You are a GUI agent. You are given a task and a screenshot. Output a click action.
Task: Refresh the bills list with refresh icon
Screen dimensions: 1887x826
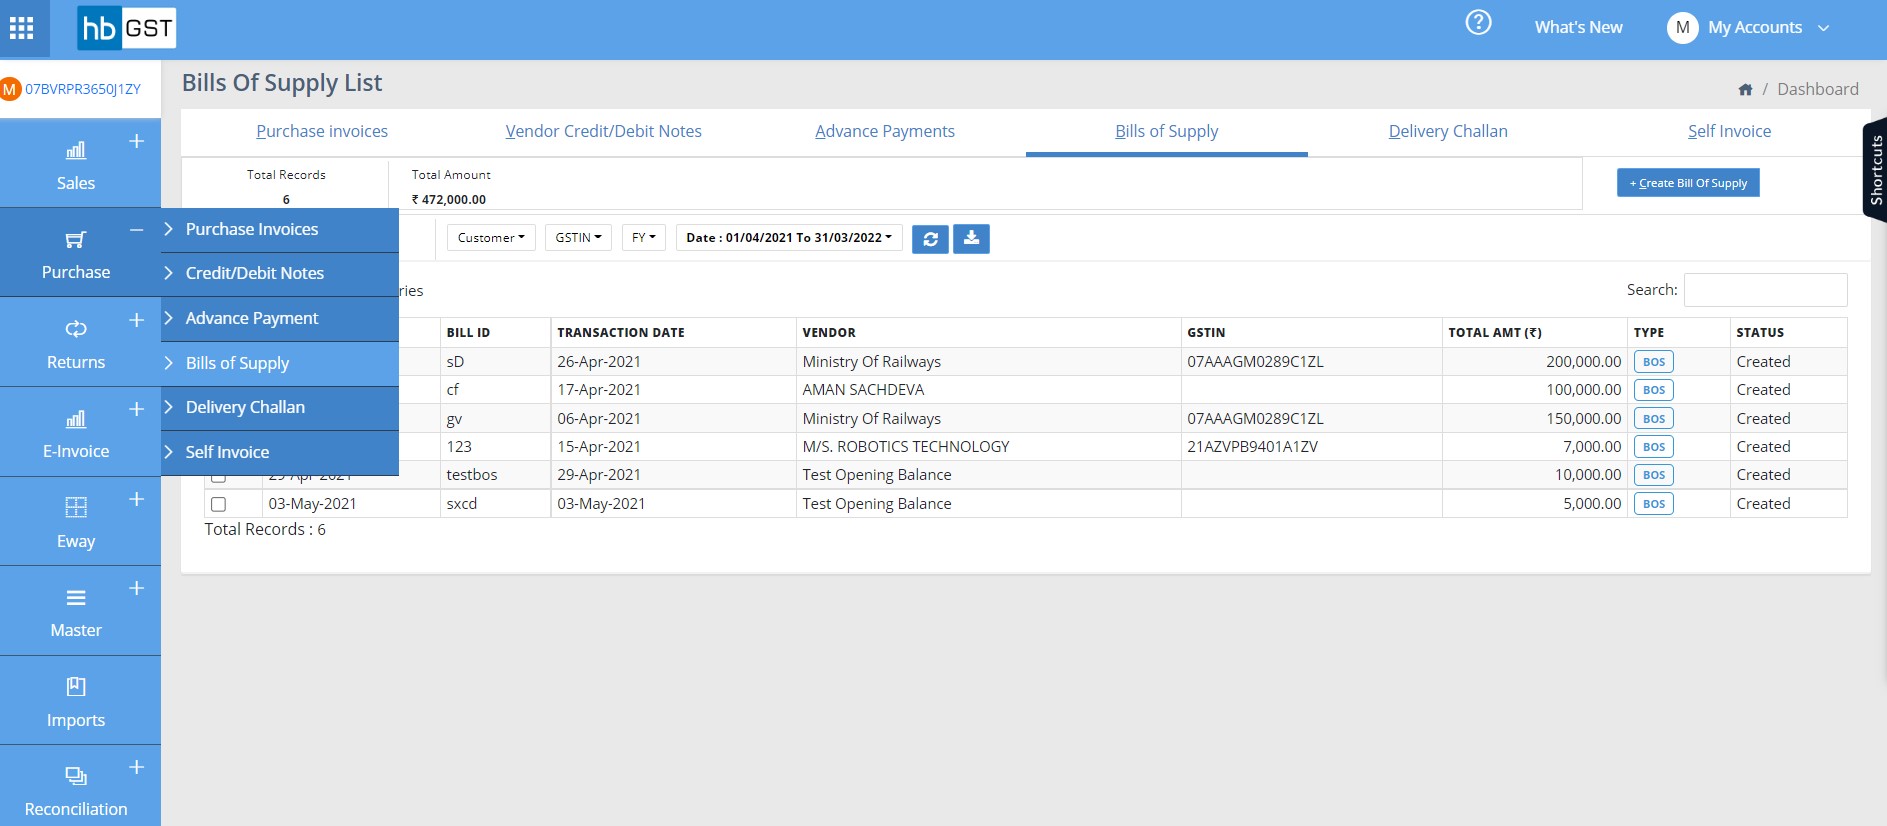[x=930, y=239]
